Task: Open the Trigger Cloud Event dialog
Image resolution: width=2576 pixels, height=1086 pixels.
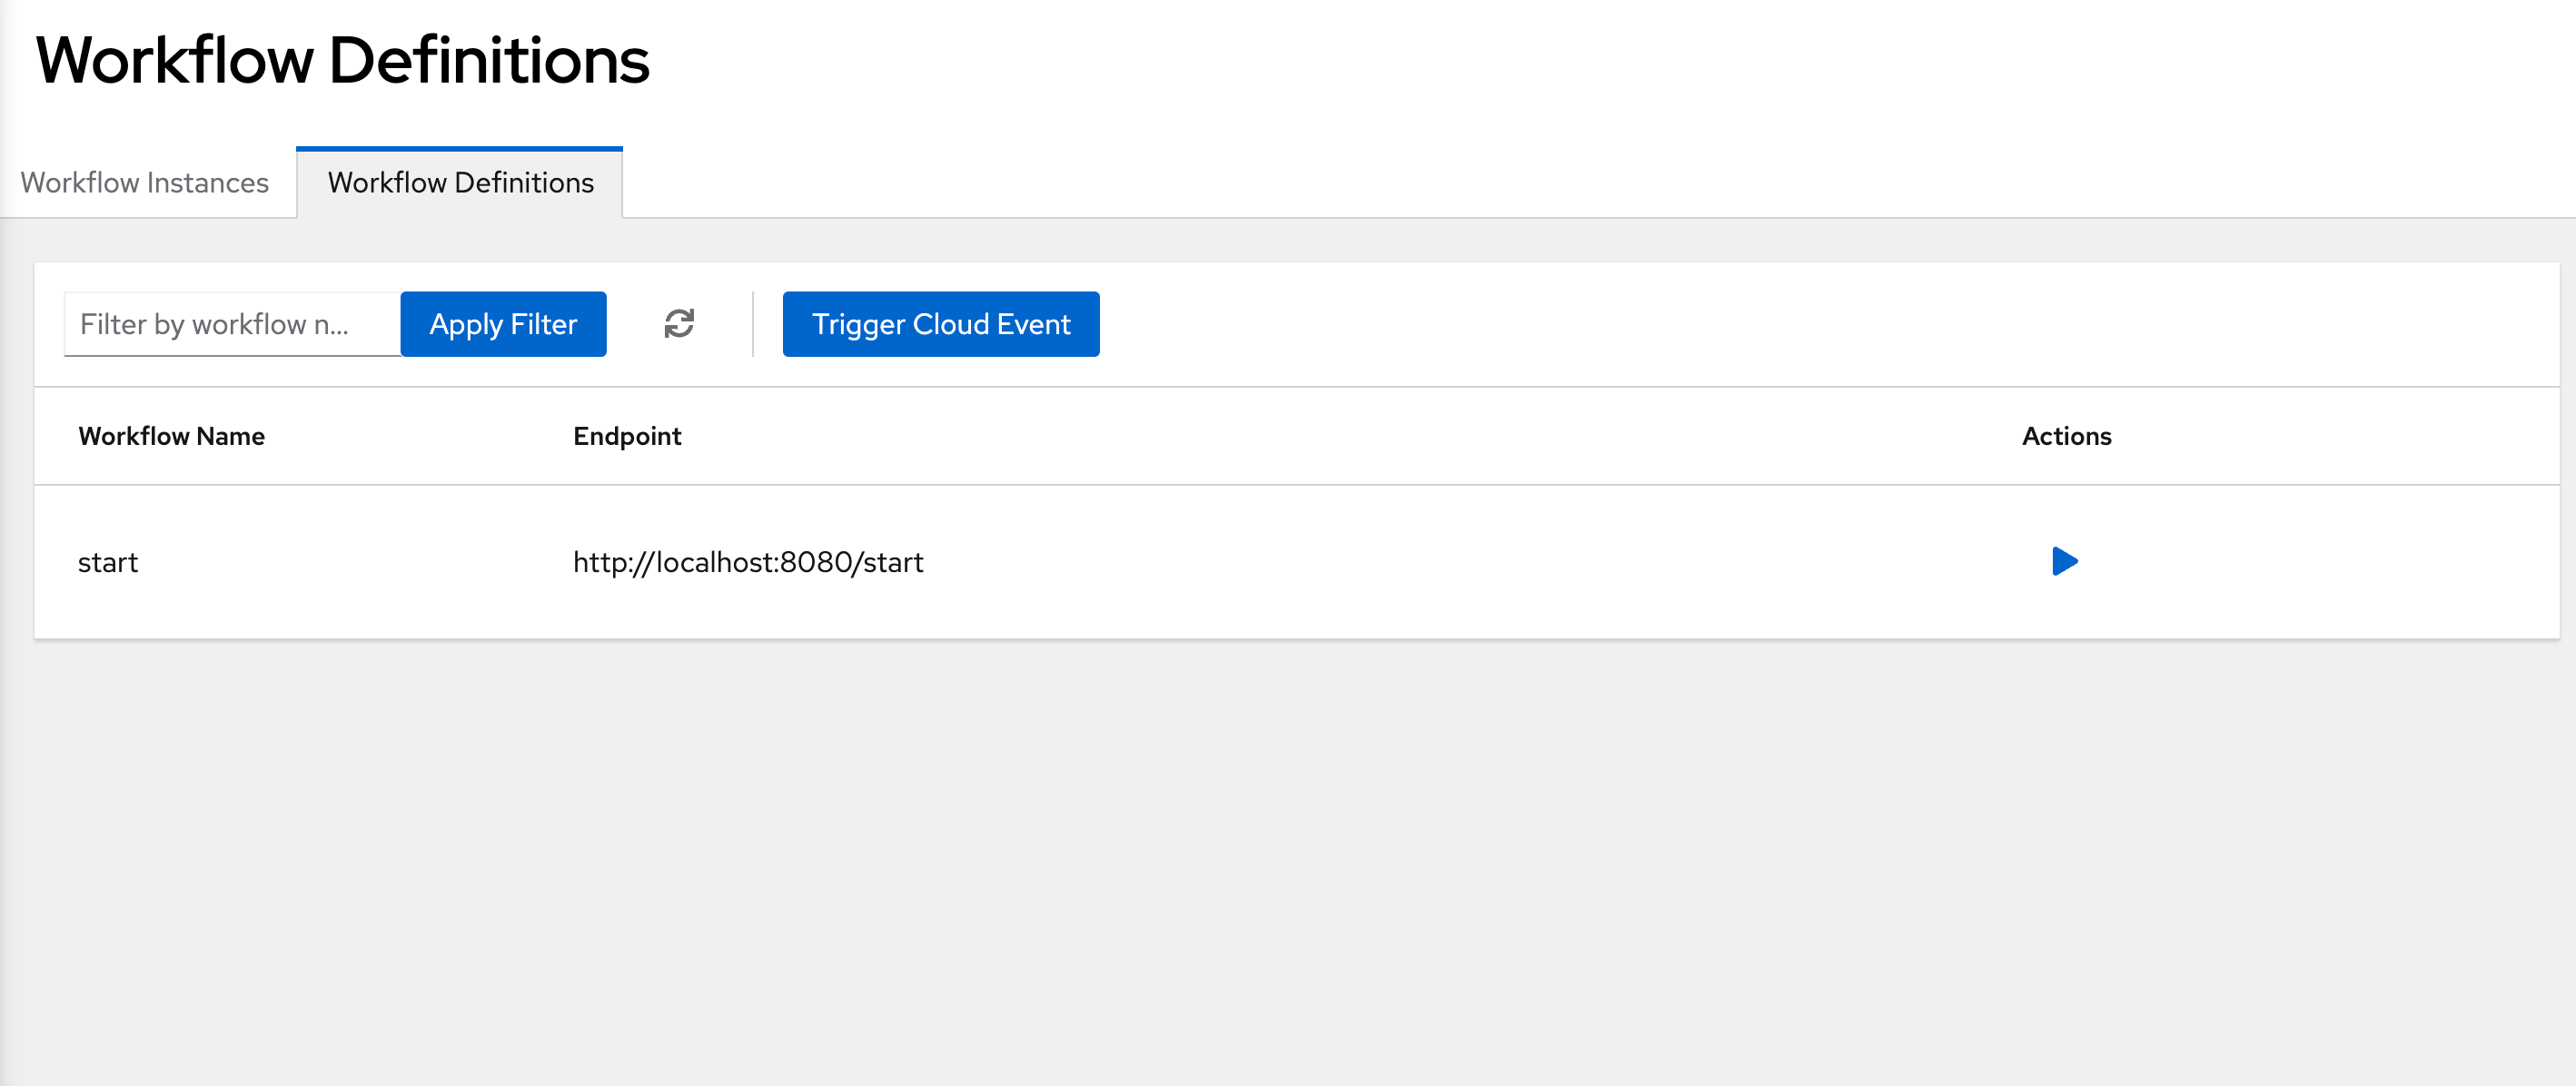Action: click(x=940, y=323)
